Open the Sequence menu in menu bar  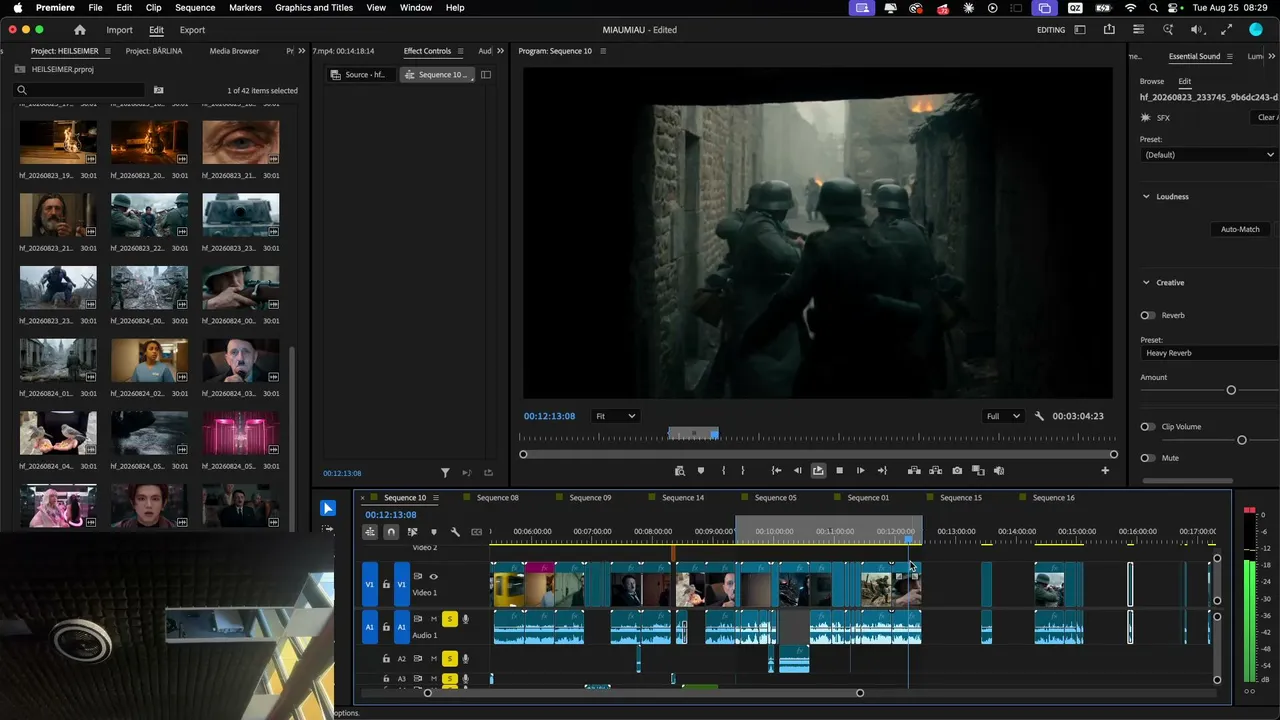click(195, 8)
